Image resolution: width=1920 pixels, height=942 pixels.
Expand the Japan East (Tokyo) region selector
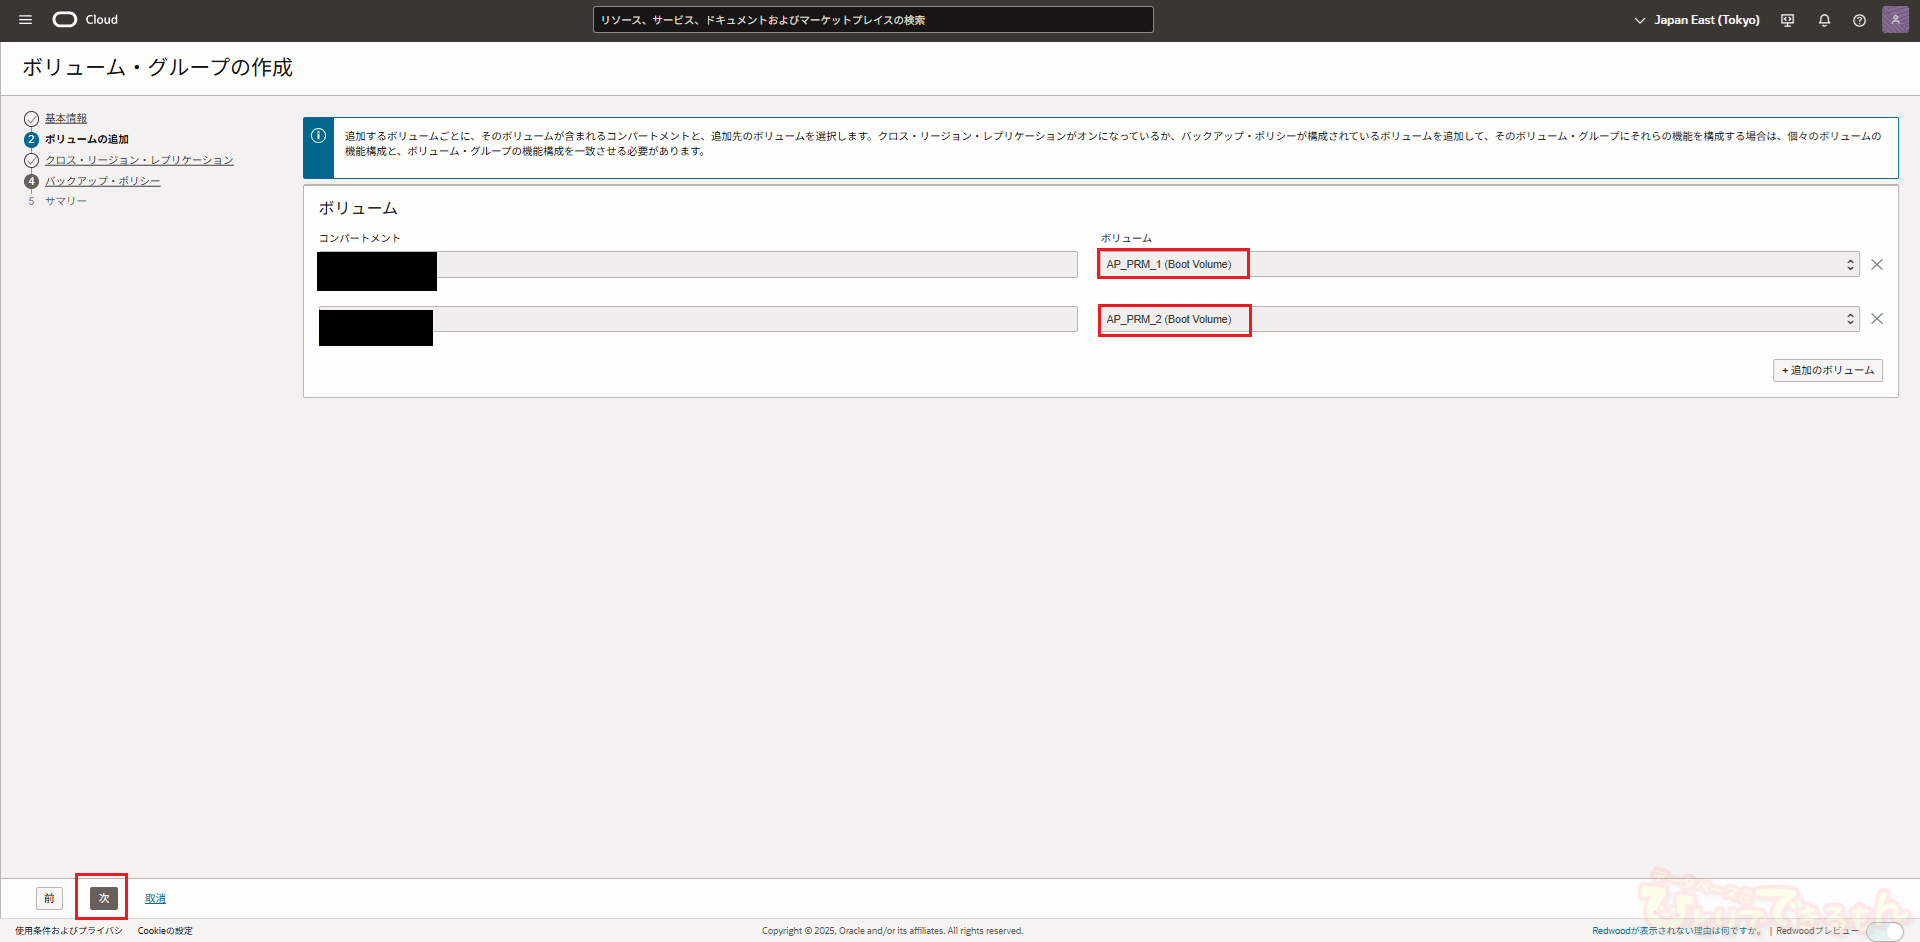tap(1697, 20)
